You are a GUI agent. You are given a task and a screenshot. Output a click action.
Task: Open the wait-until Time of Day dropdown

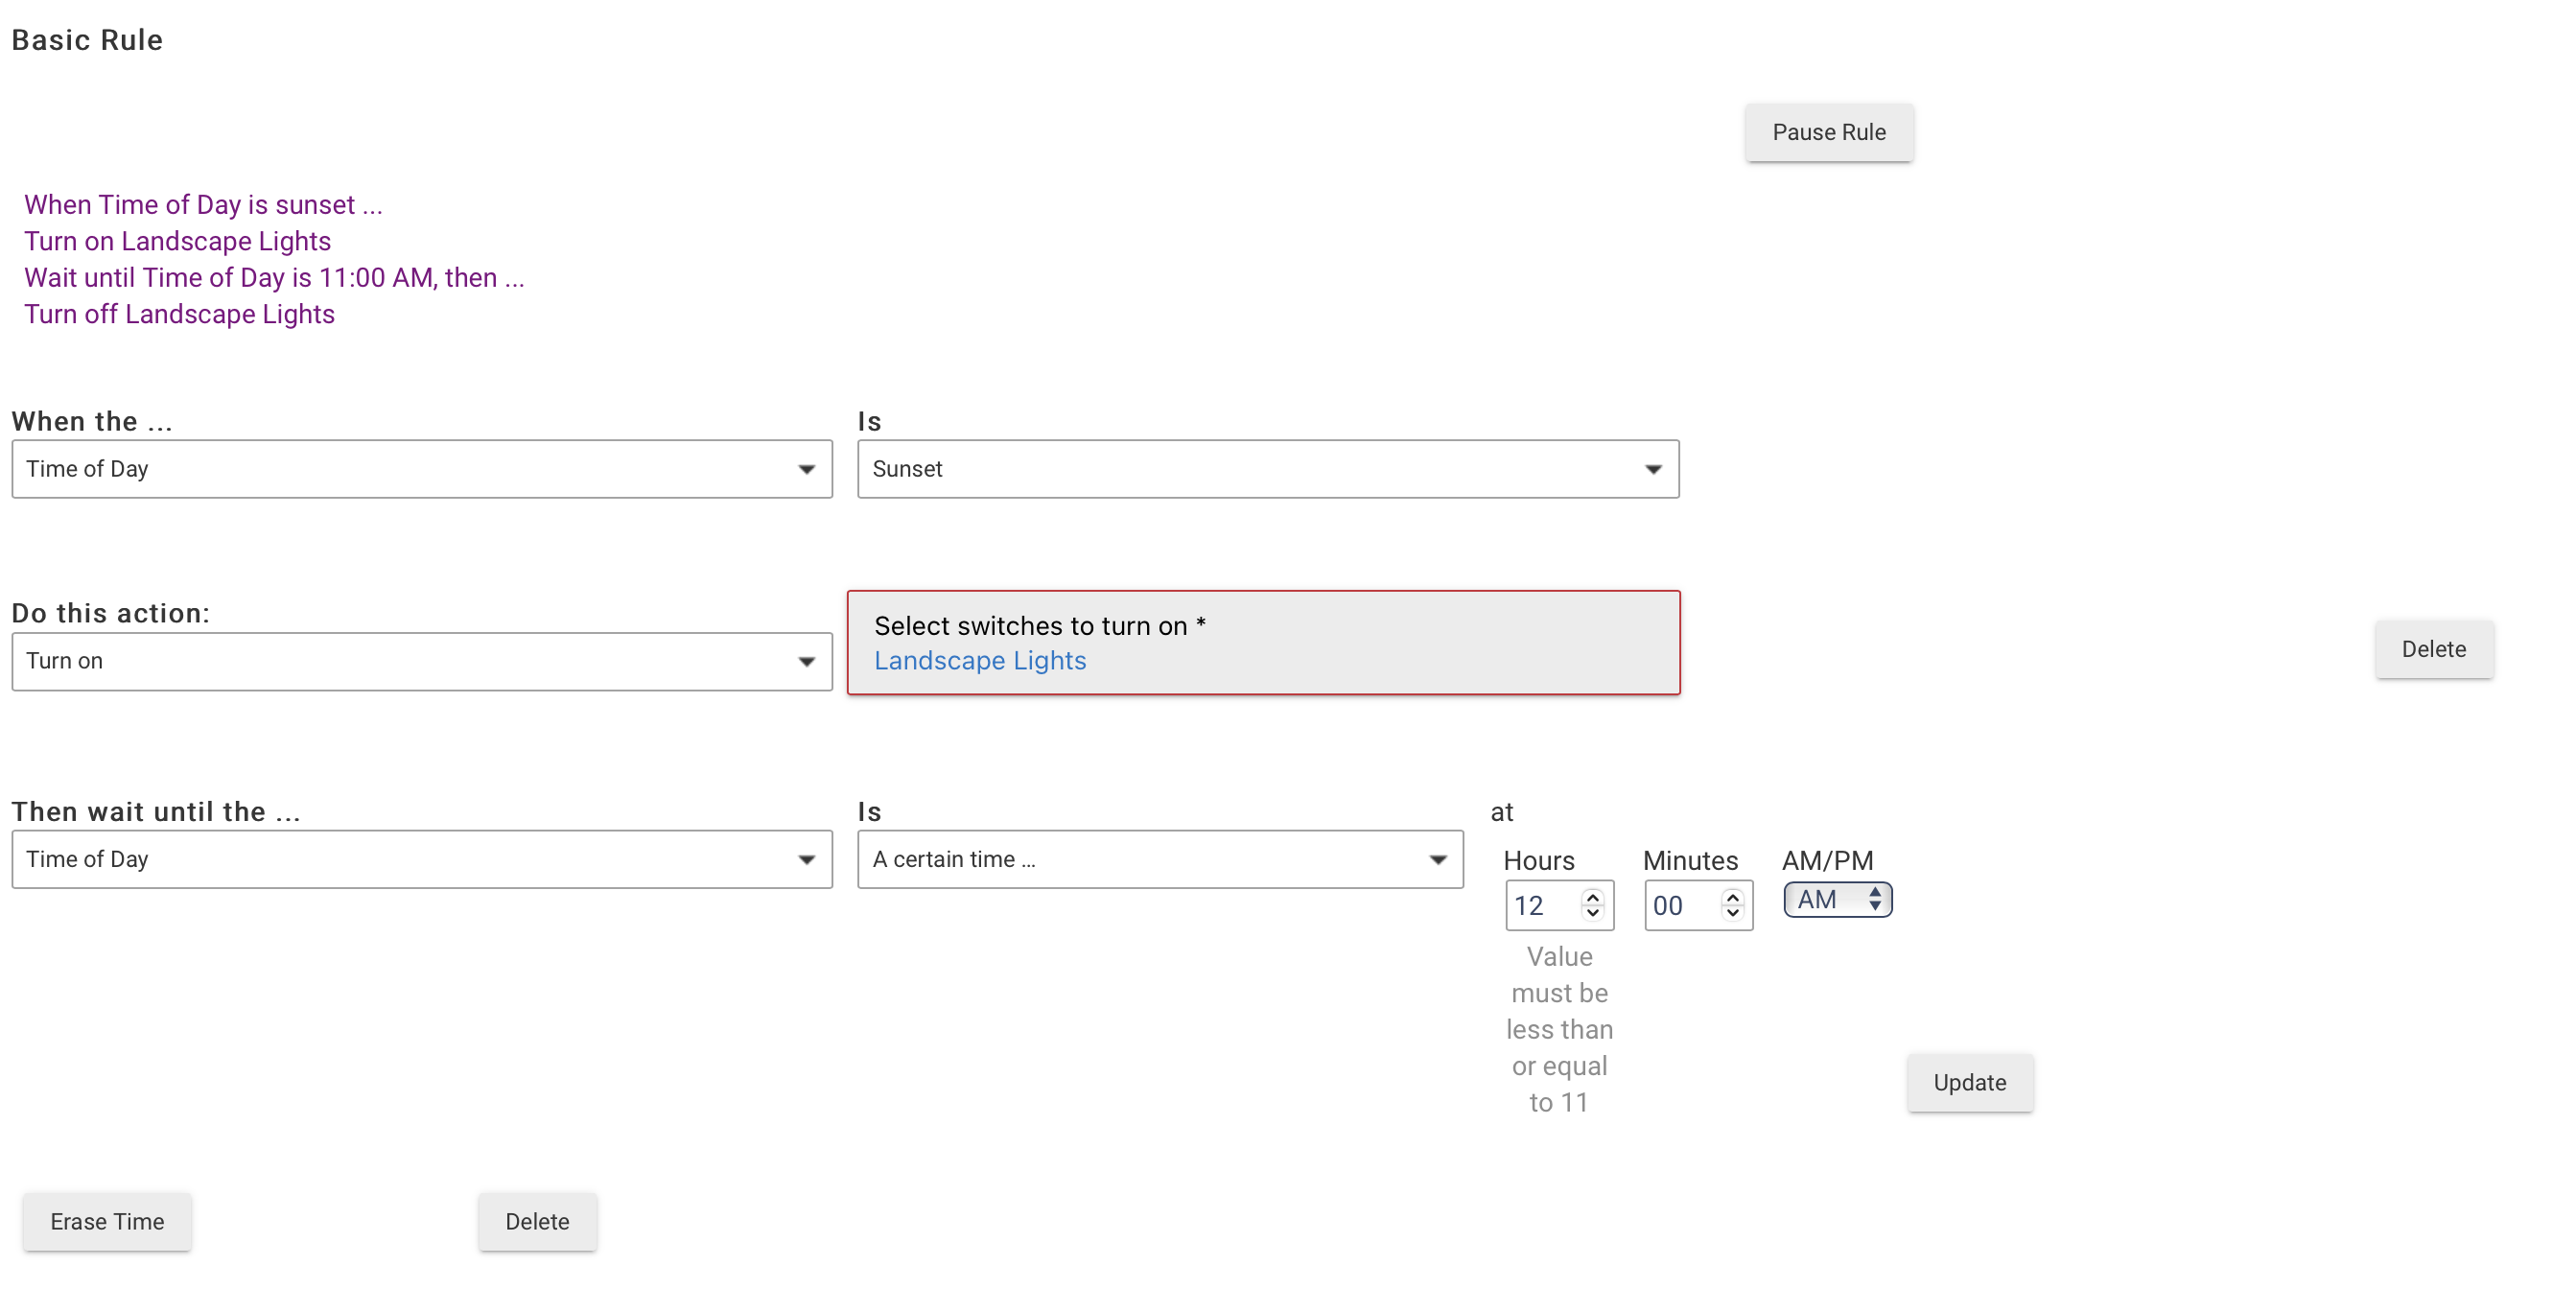(x=421, y=859)
